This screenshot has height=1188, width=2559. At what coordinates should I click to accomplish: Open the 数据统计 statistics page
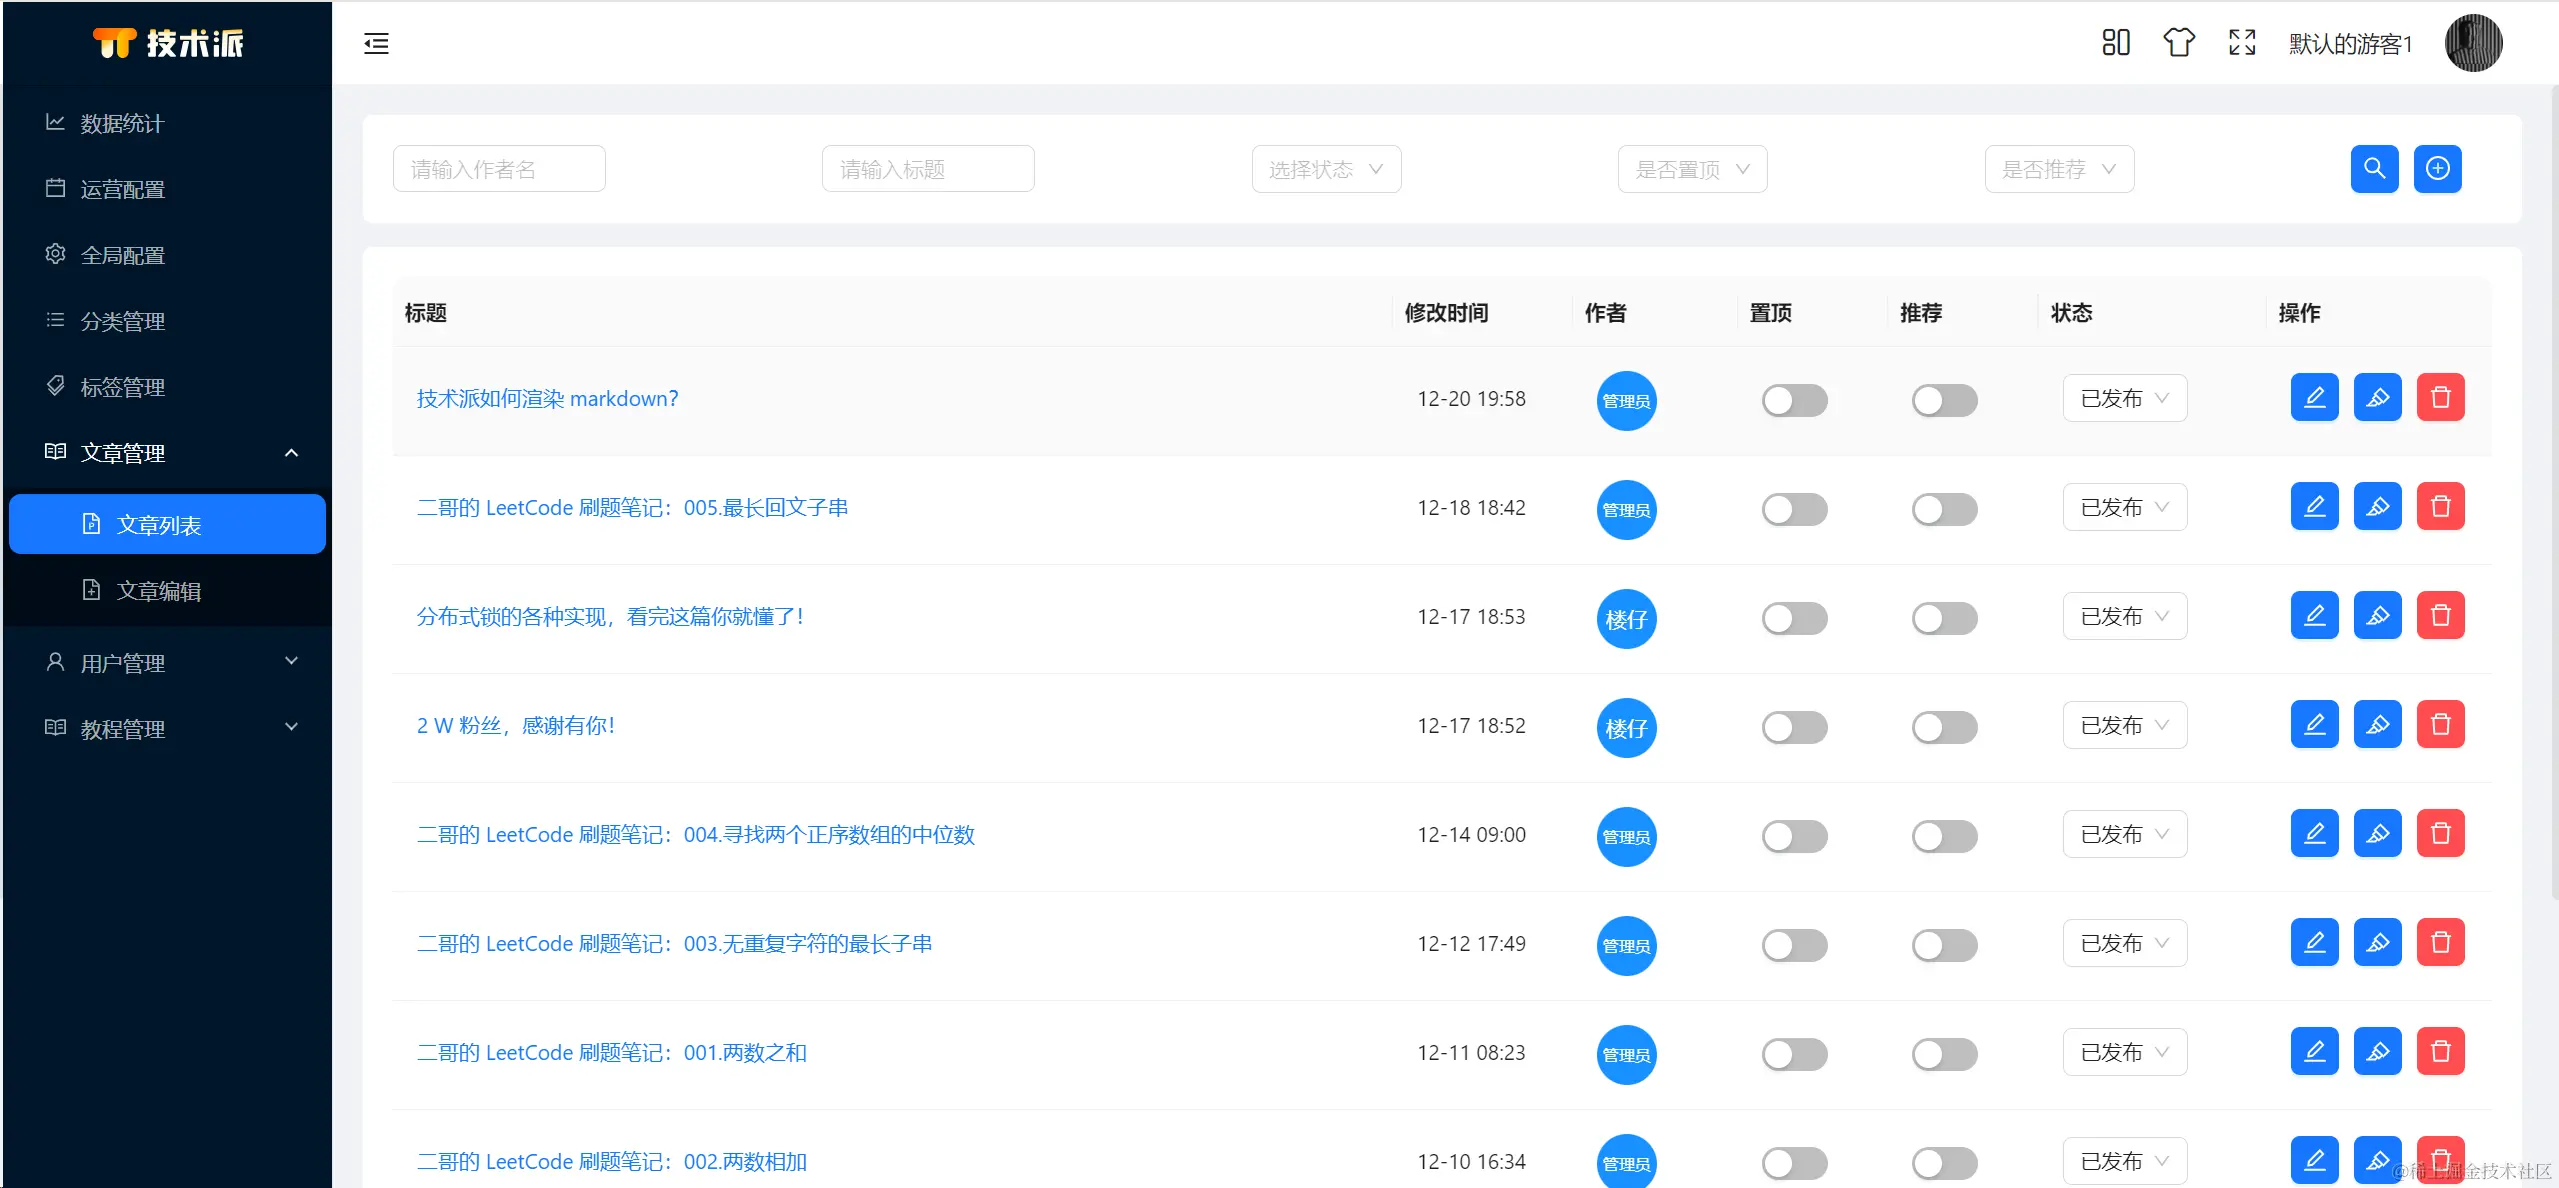tap(123, 122)
